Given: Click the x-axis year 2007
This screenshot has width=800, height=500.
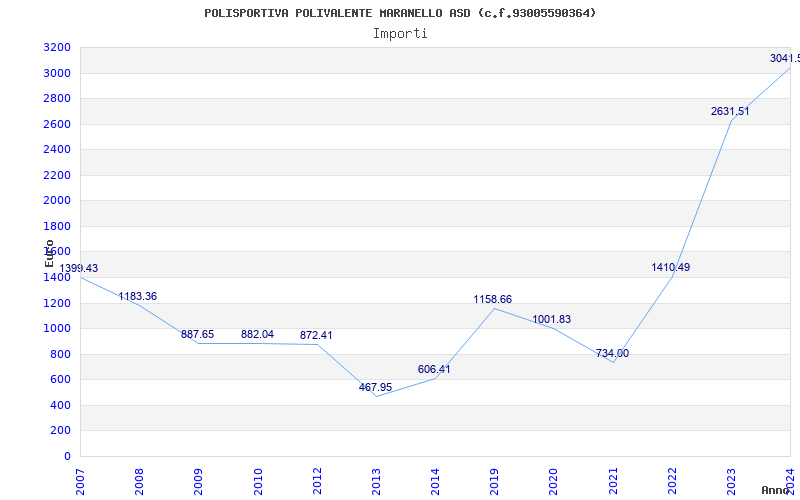Looking at the screenshot, I should pyautogui.click(x=80, y=481).
